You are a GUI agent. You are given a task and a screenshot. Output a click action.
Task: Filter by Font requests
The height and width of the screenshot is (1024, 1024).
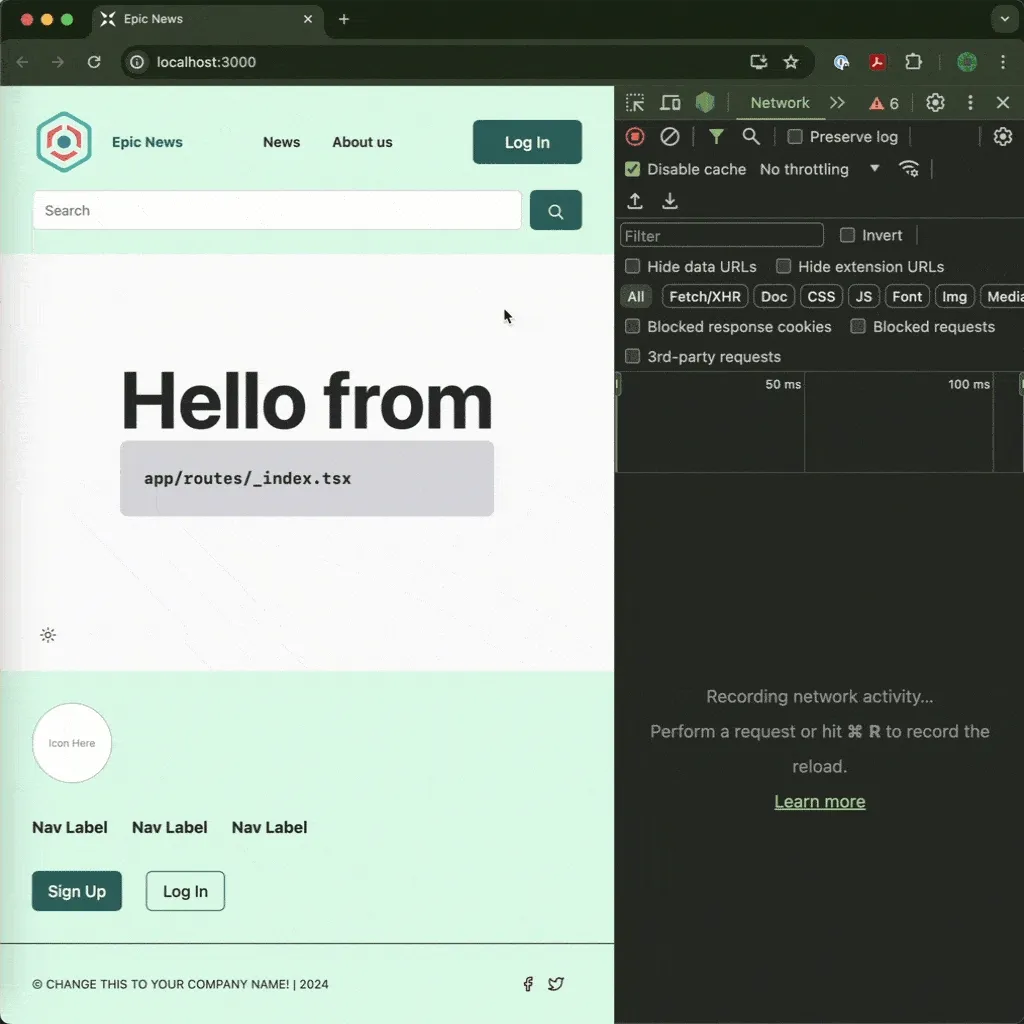[907, 296]
